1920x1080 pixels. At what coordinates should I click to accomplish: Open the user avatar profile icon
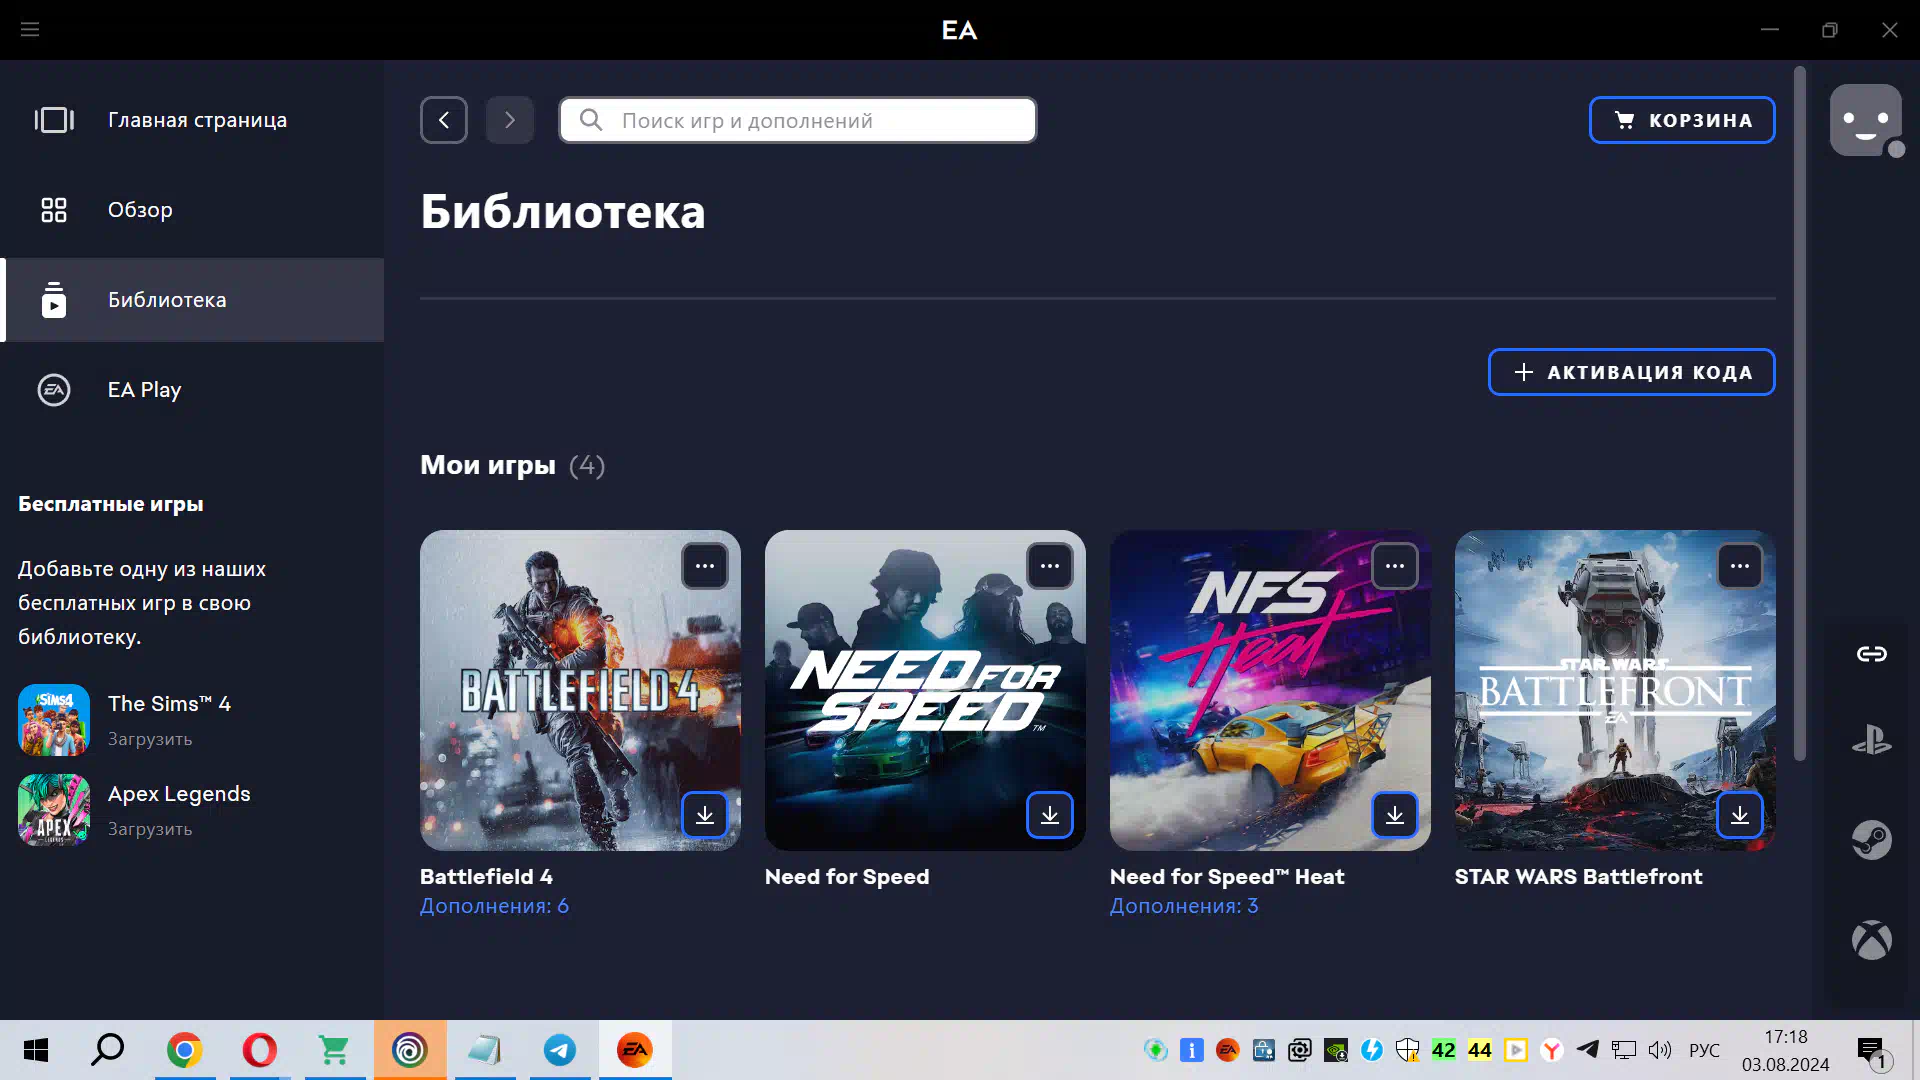point(1865,120)
